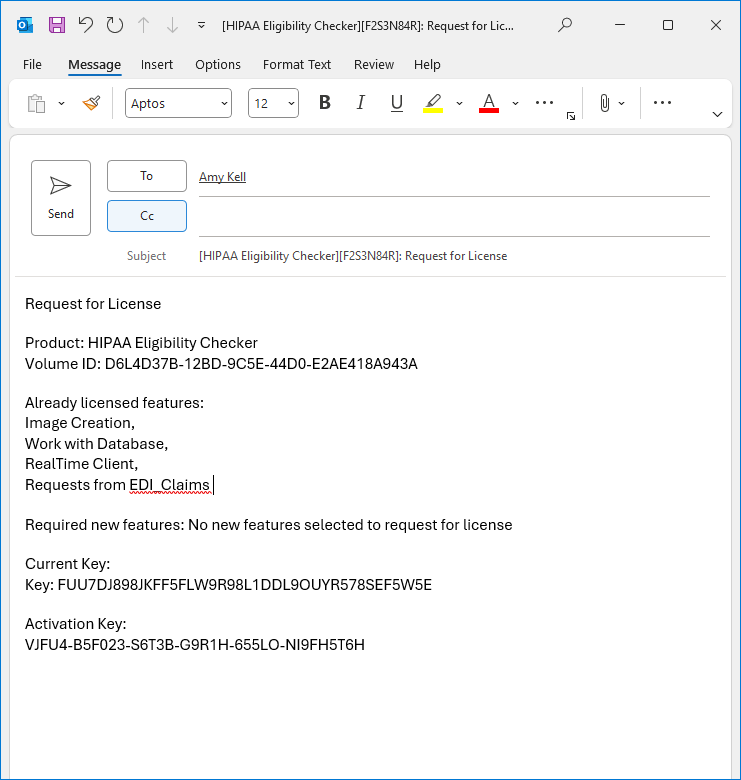
Task: Go to next item with down arrow
Action: (x=172, y=25)
